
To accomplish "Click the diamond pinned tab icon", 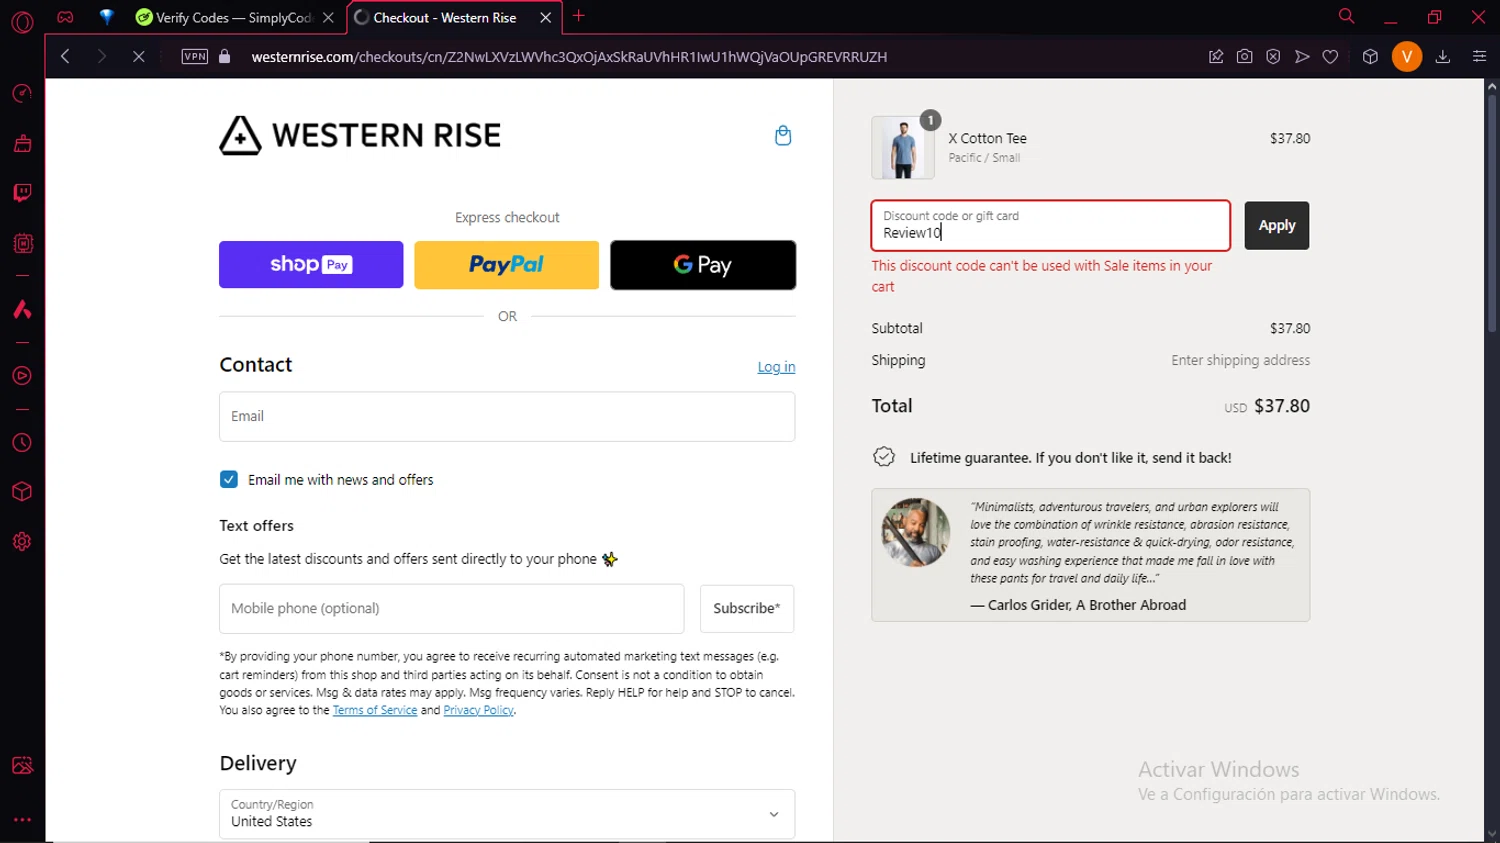I will pyautogui.click(x=106, y=17).
